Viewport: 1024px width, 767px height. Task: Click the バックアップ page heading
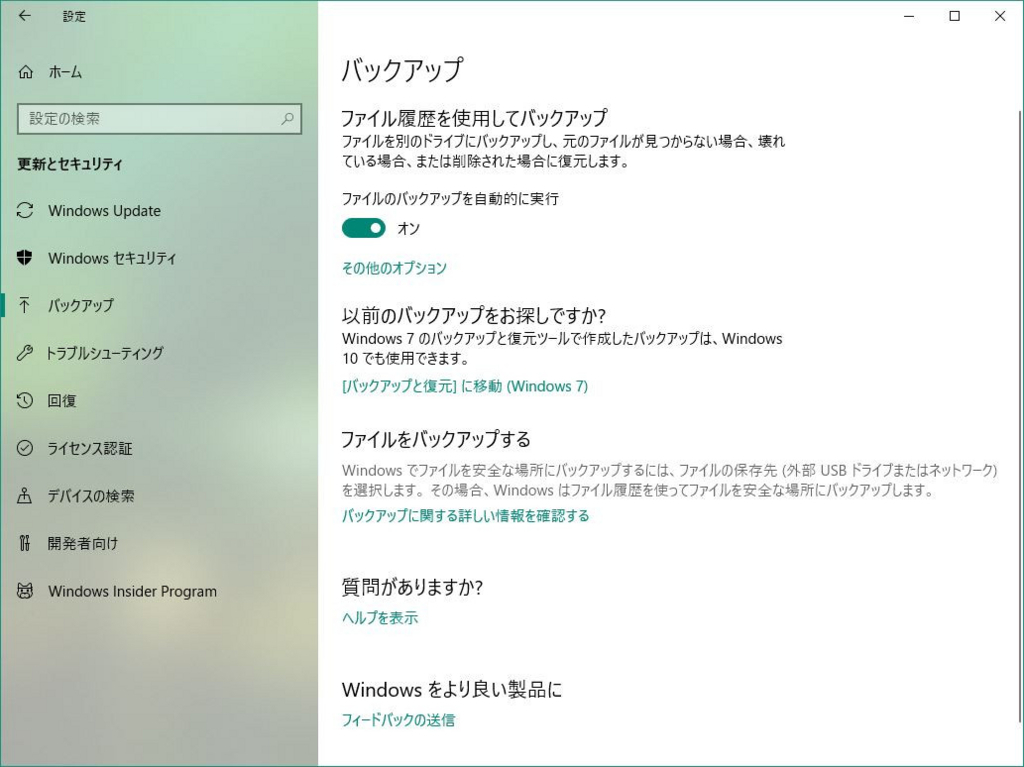402,70
